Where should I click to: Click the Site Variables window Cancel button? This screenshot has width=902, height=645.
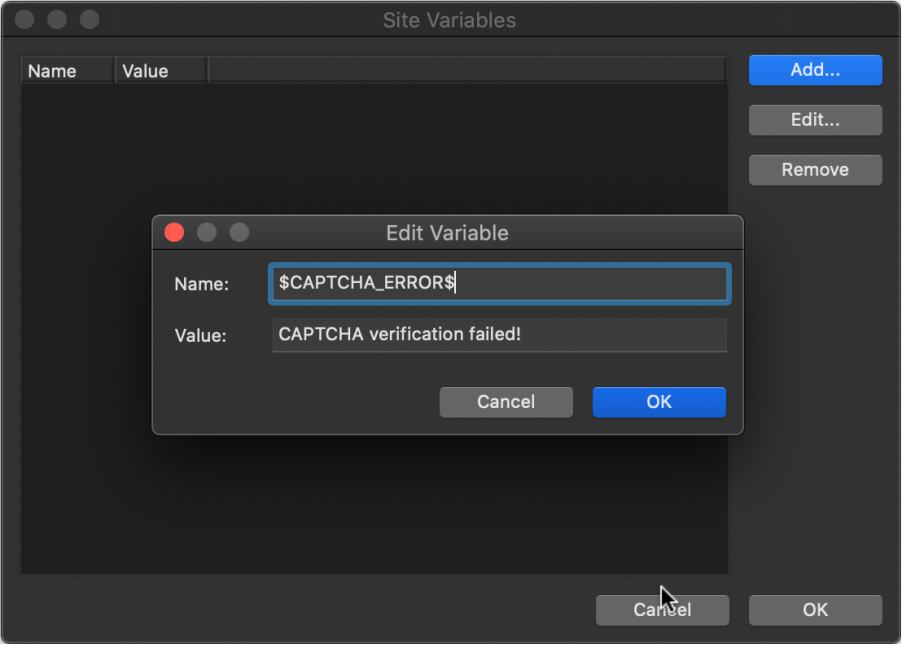(662, 610)
